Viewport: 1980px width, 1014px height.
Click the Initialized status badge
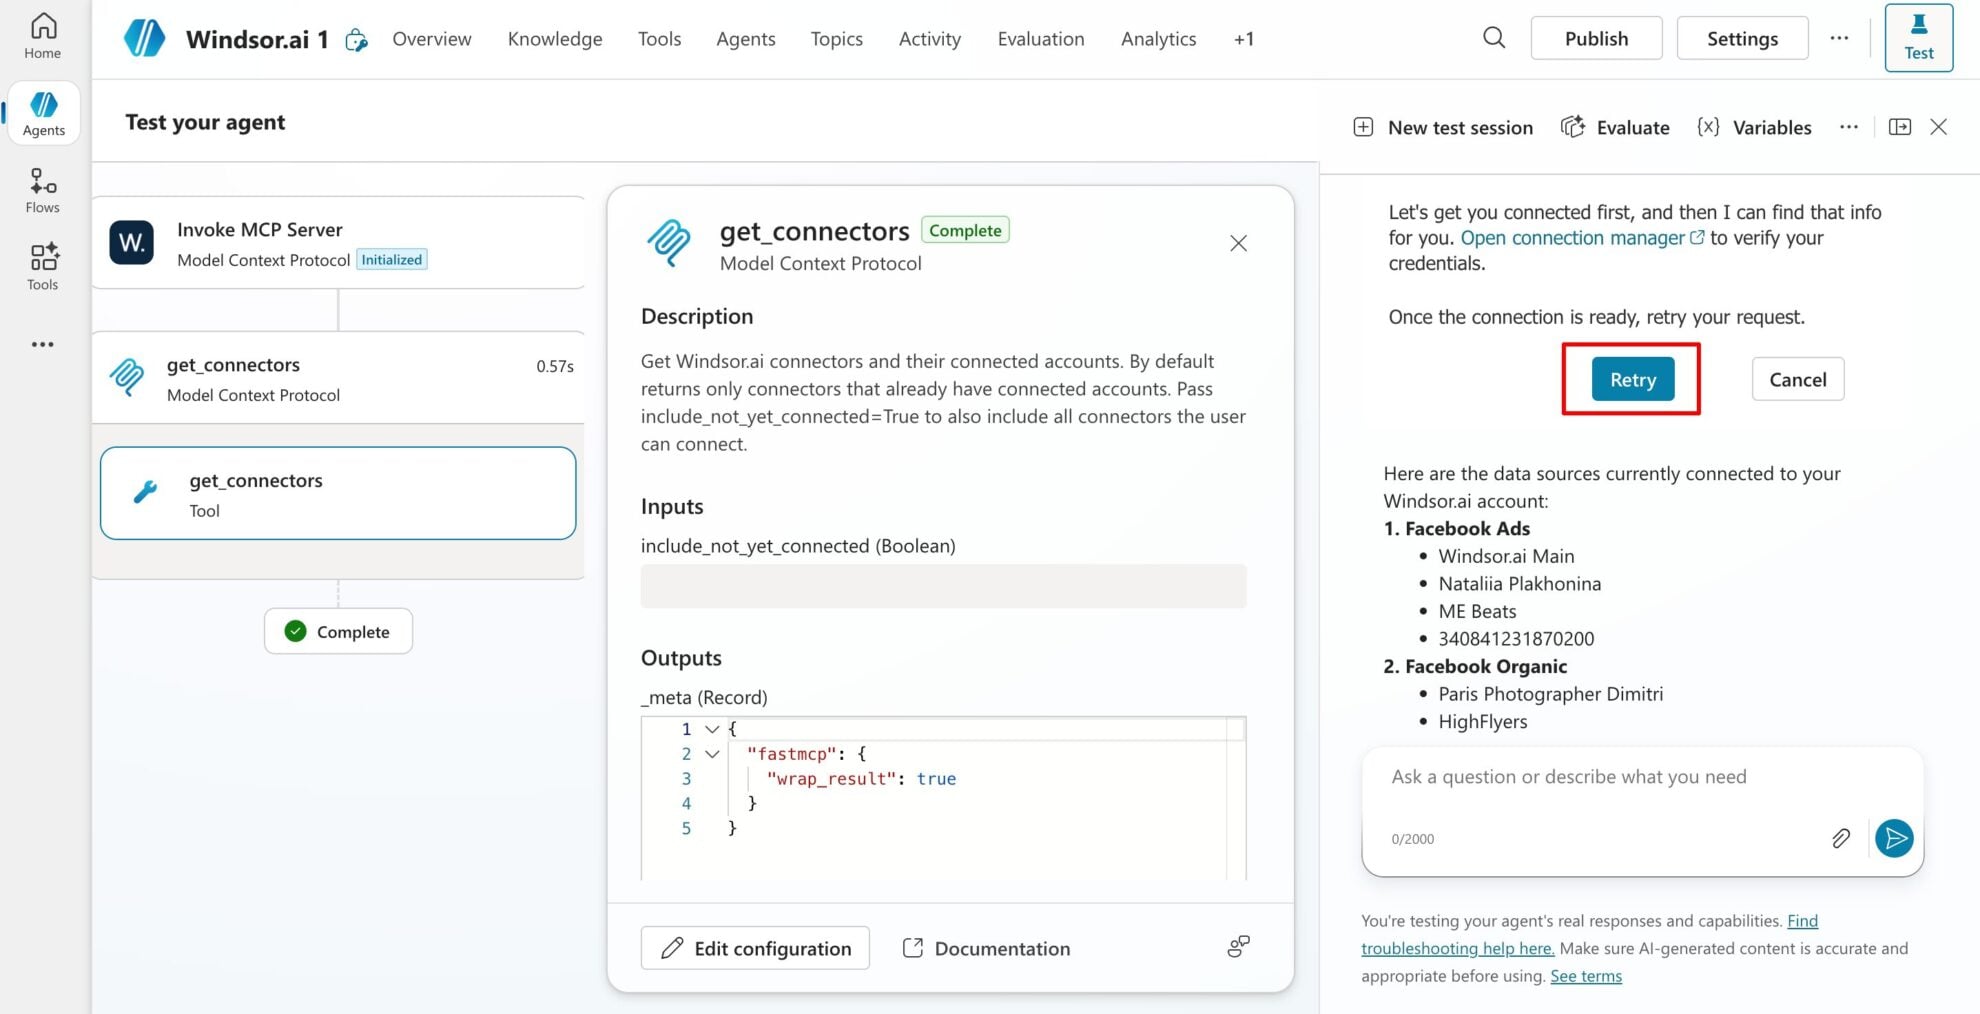point(392,259)
